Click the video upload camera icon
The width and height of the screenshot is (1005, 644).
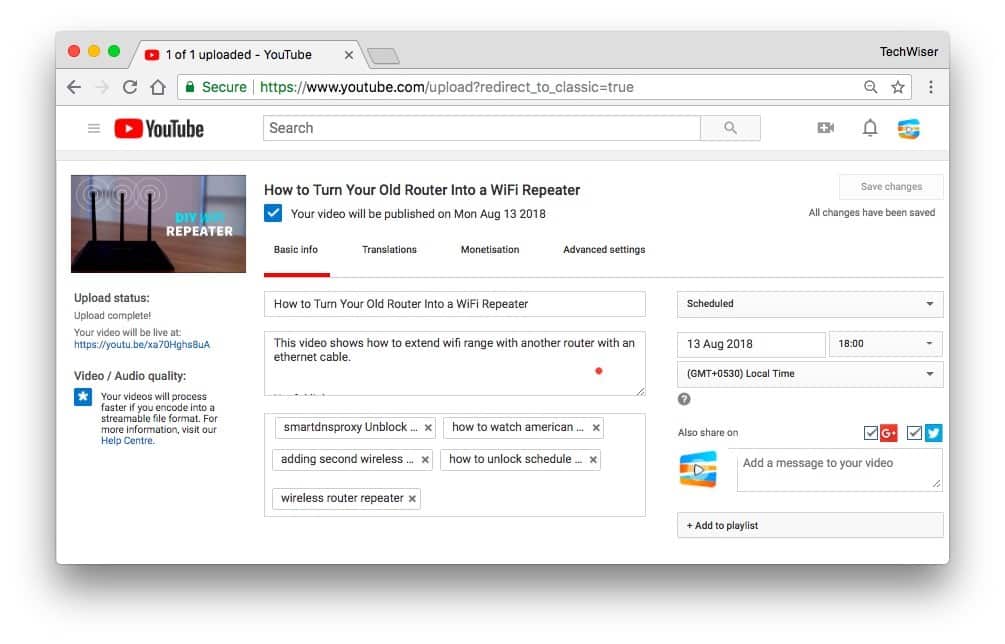pos(824,127)
